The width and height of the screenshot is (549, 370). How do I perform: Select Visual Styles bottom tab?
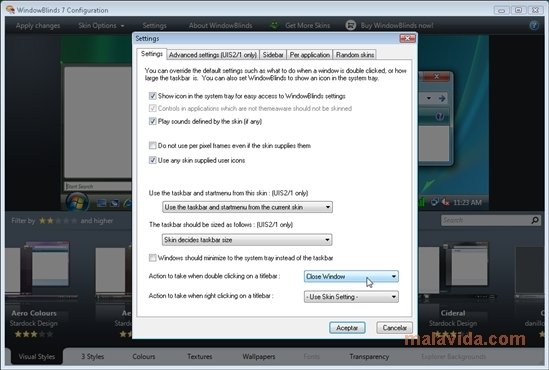coord(36,357)
